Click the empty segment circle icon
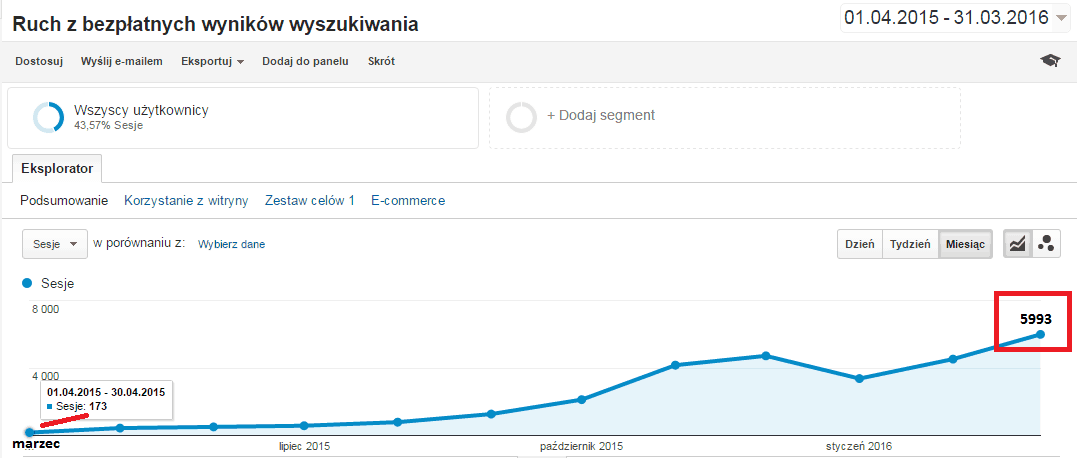1077x458 pixels. pyautogui.click(x=521, y=117)
